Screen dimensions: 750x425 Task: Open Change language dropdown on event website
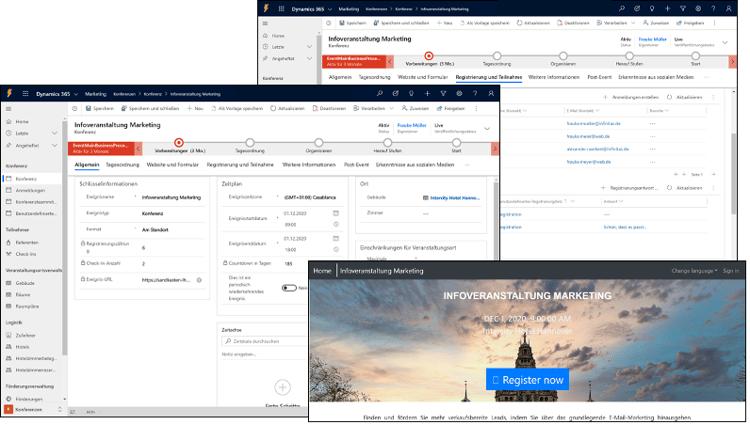click(694, 271)
